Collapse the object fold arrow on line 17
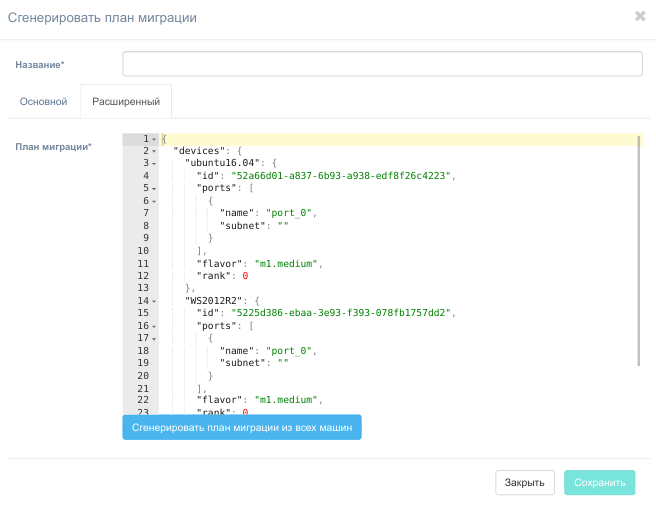The height and width of the screenshot is (523, 656). pos(154,338)
